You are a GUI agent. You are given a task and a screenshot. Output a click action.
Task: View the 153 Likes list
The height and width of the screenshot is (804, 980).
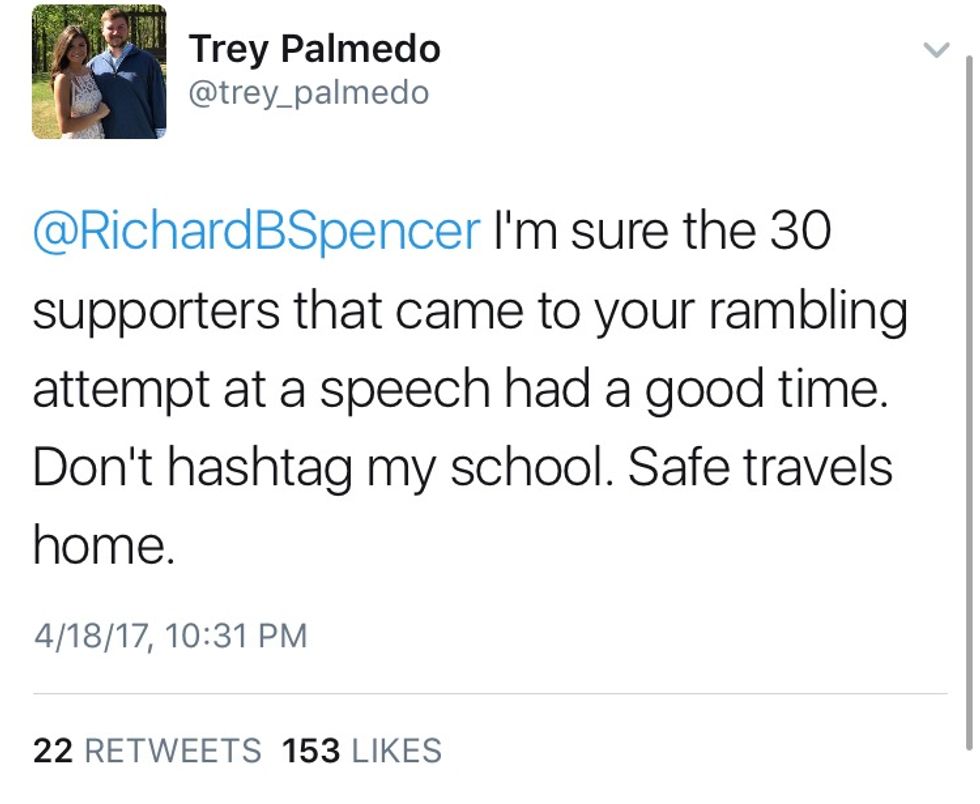[x=362, y=750]
